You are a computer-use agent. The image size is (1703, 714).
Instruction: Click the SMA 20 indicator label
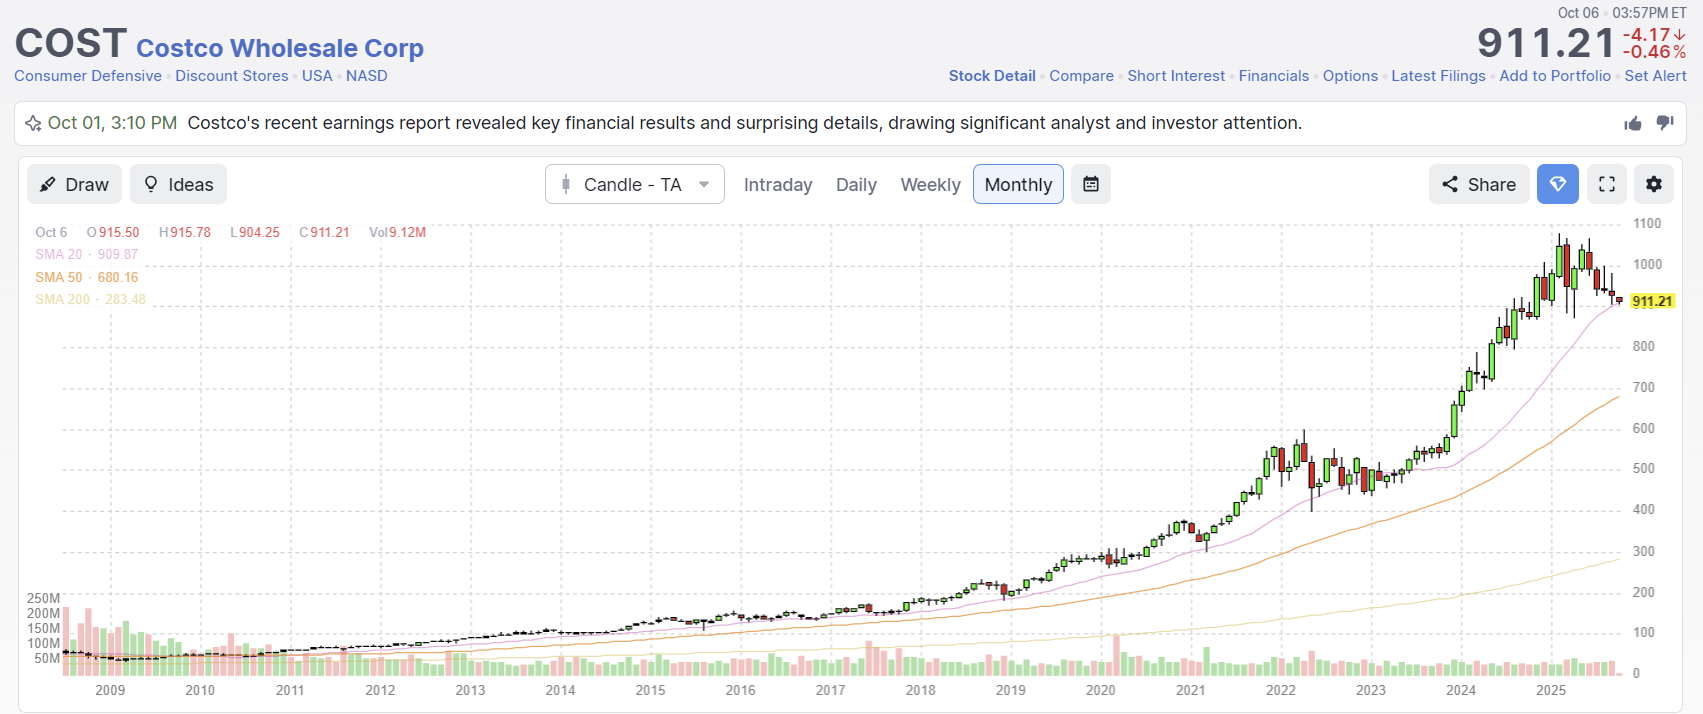pyautogui.click(x=87, y=254)
